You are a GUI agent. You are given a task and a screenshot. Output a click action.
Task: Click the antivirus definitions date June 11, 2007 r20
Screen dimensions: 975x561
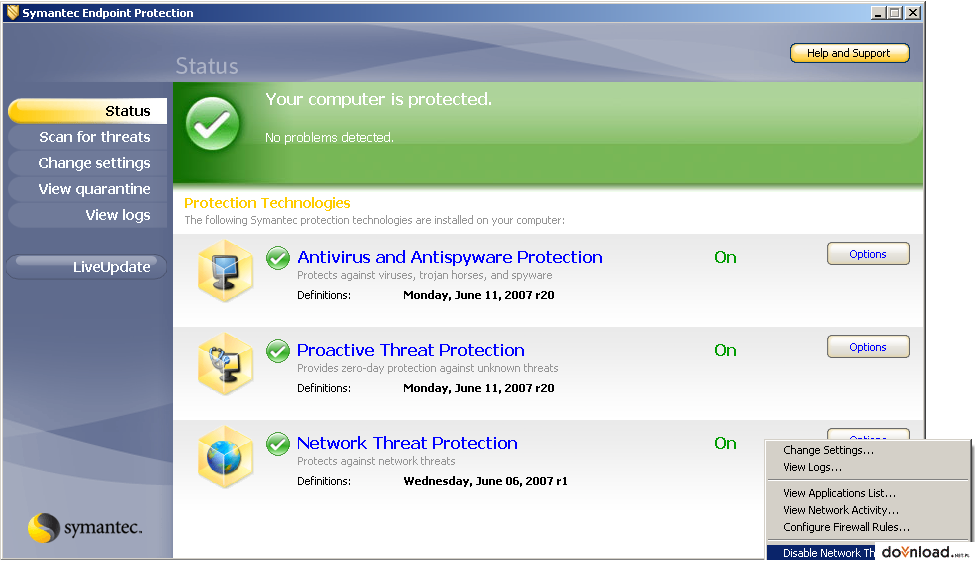click(479, 295)
